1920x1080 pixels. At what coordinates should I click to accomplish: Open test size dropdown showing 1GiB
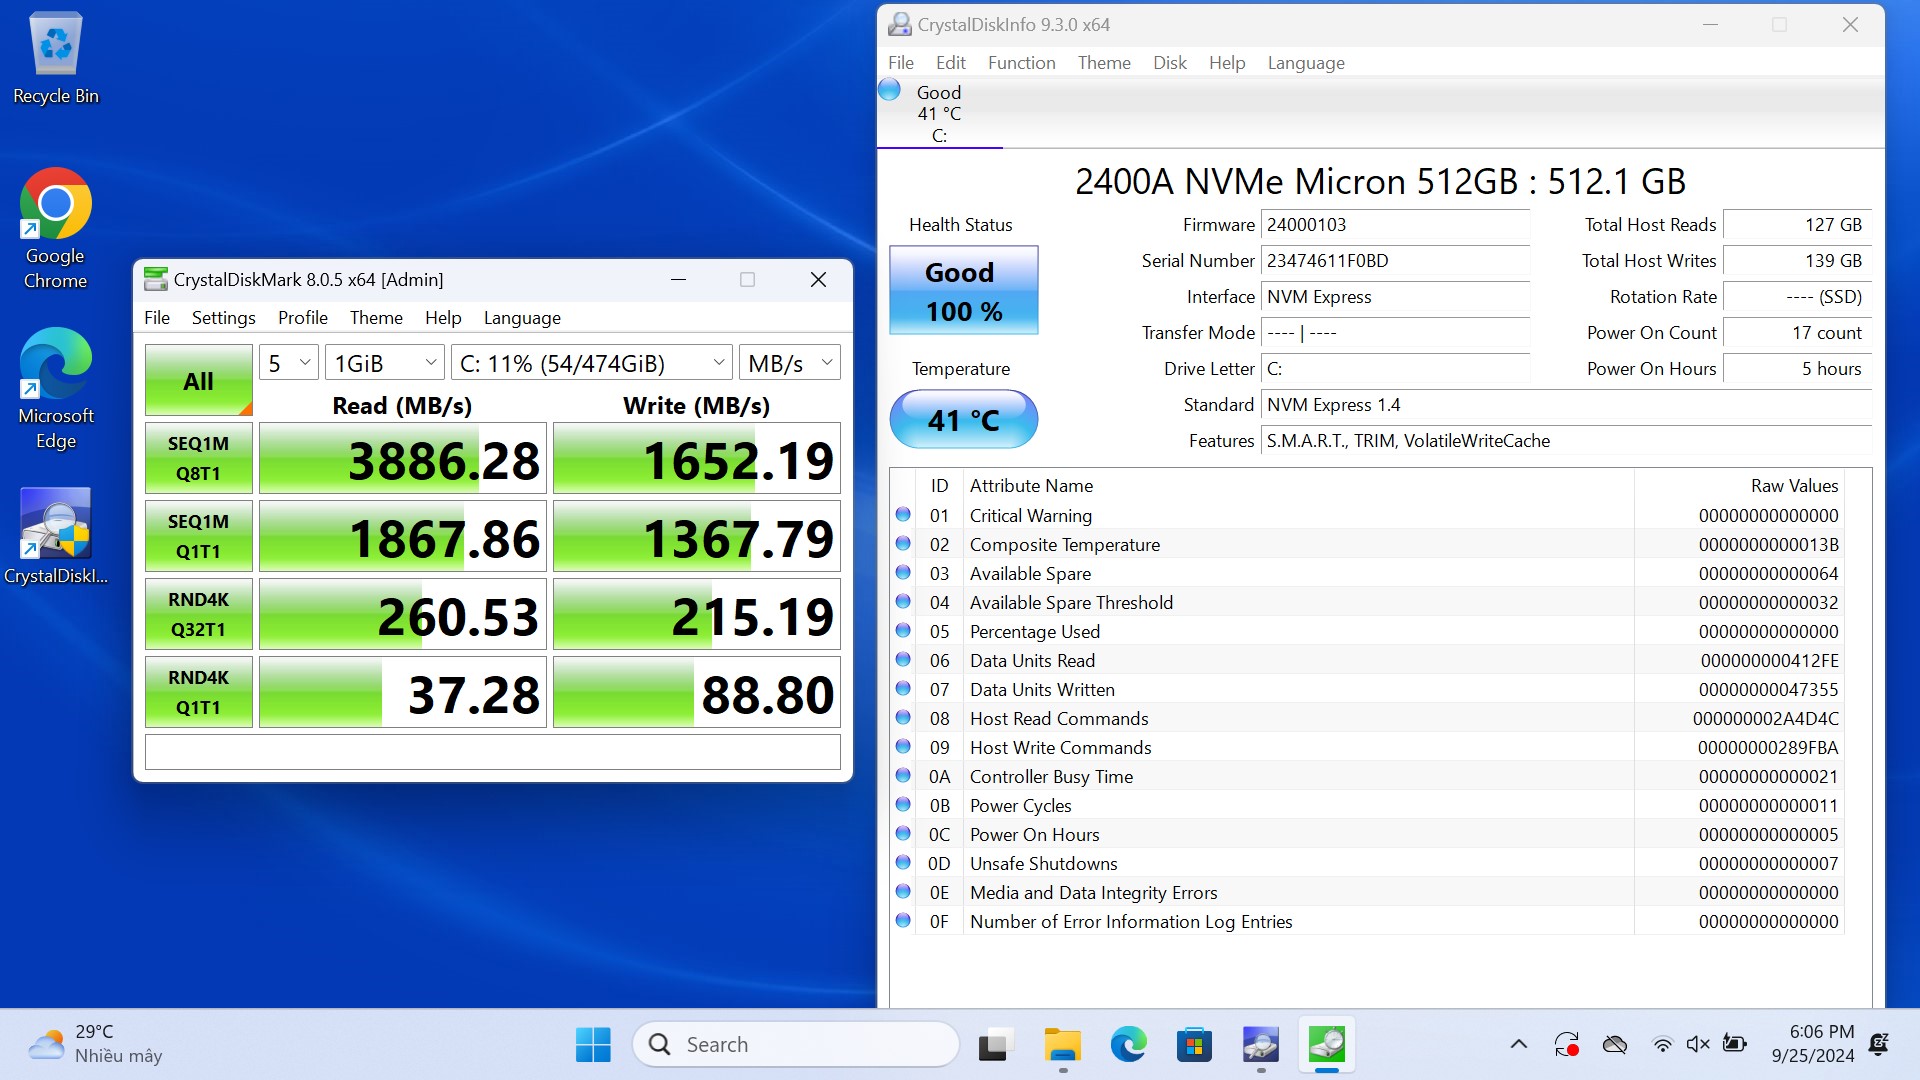tap(385, 363)
